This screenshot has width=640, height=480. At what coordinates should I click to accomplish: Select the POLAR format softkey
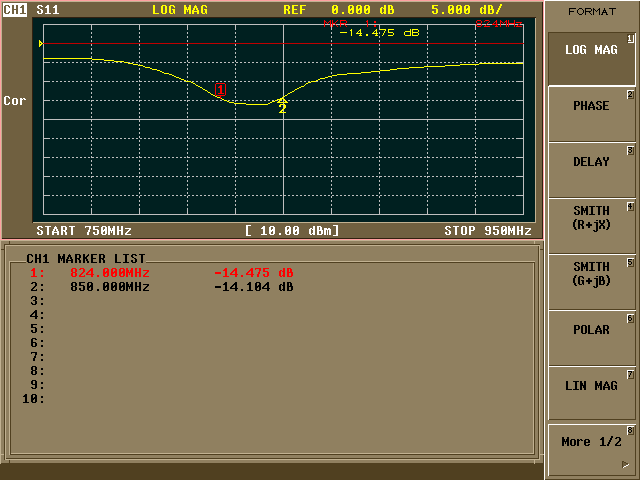(x=591, y=338)
